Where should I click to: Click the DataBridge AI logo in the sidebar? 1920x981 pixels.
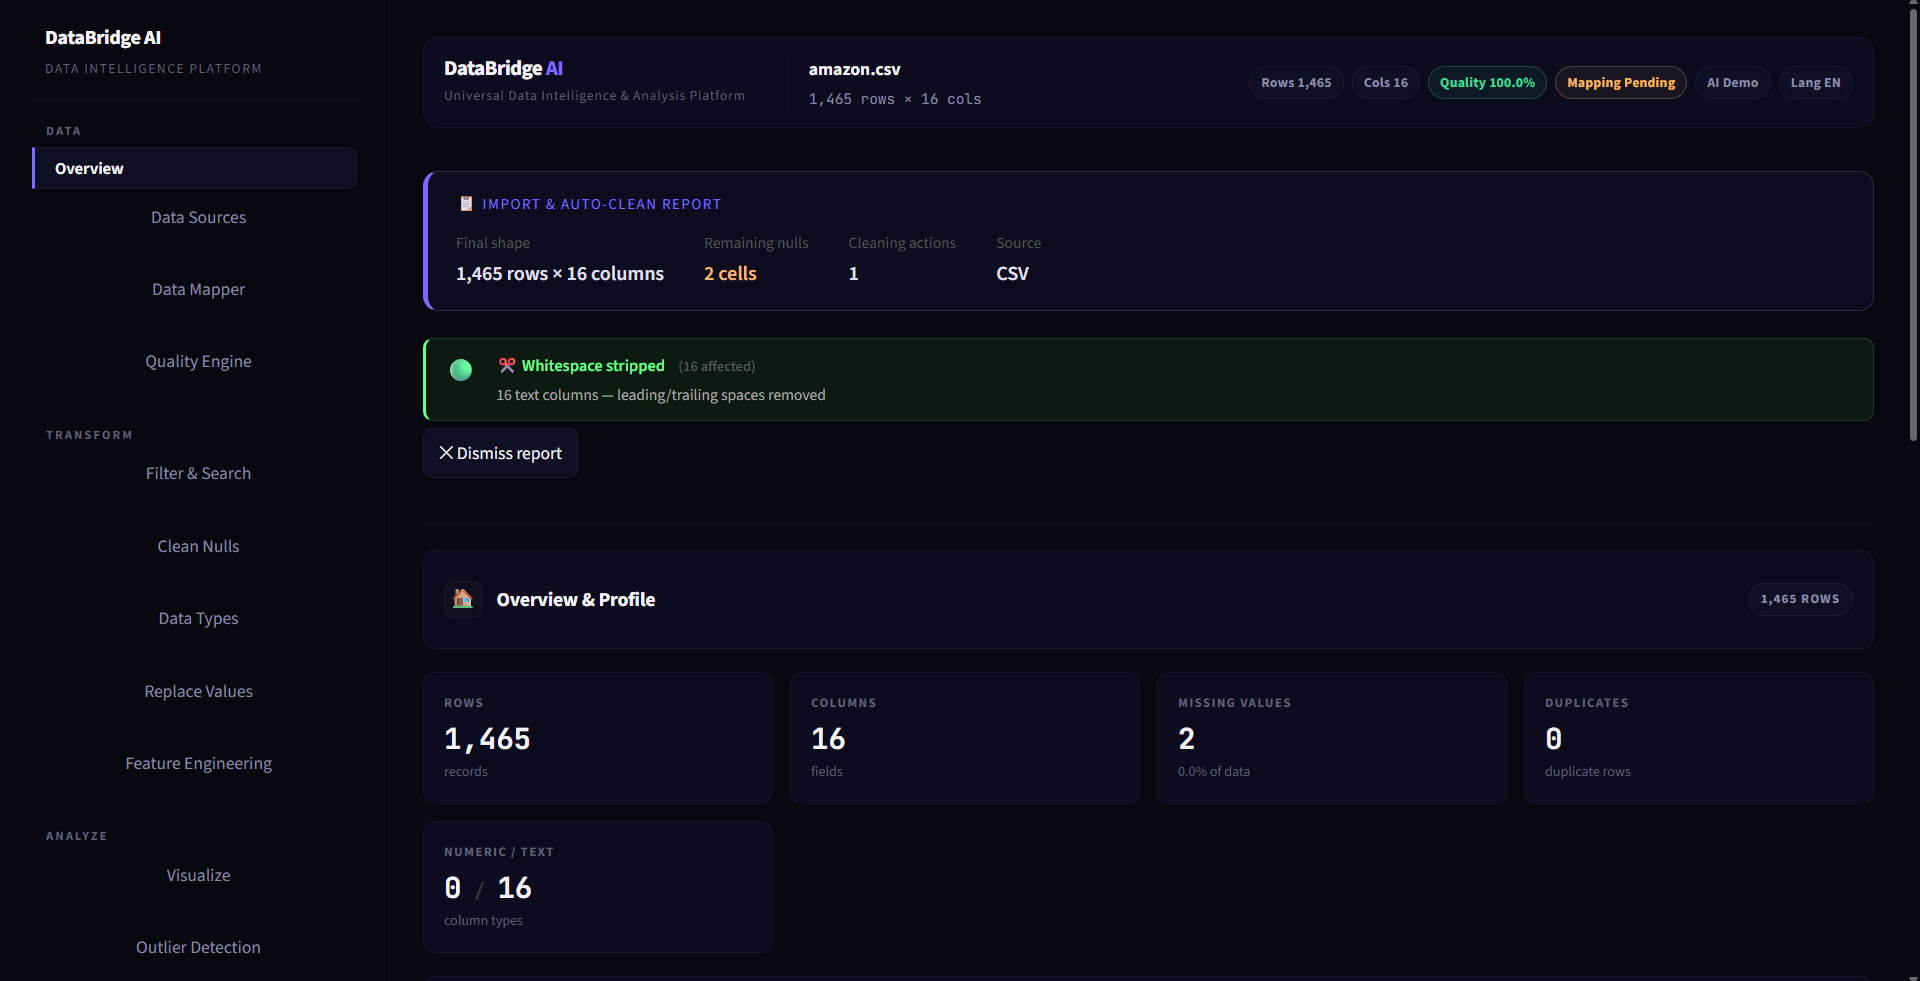(103, 38)
